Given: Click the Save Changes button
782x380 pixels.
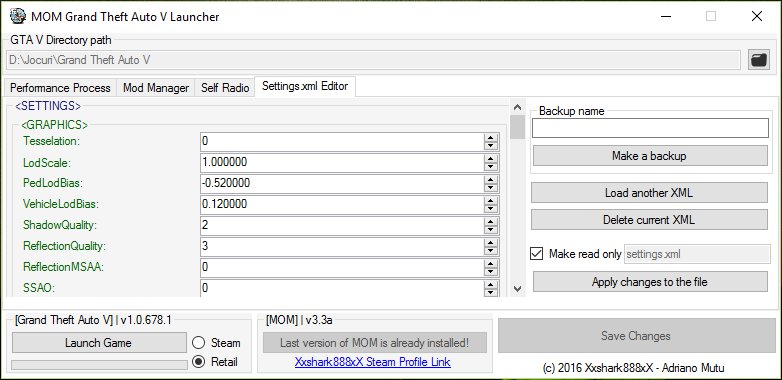Looking at the screenshot, I should 636,336.
